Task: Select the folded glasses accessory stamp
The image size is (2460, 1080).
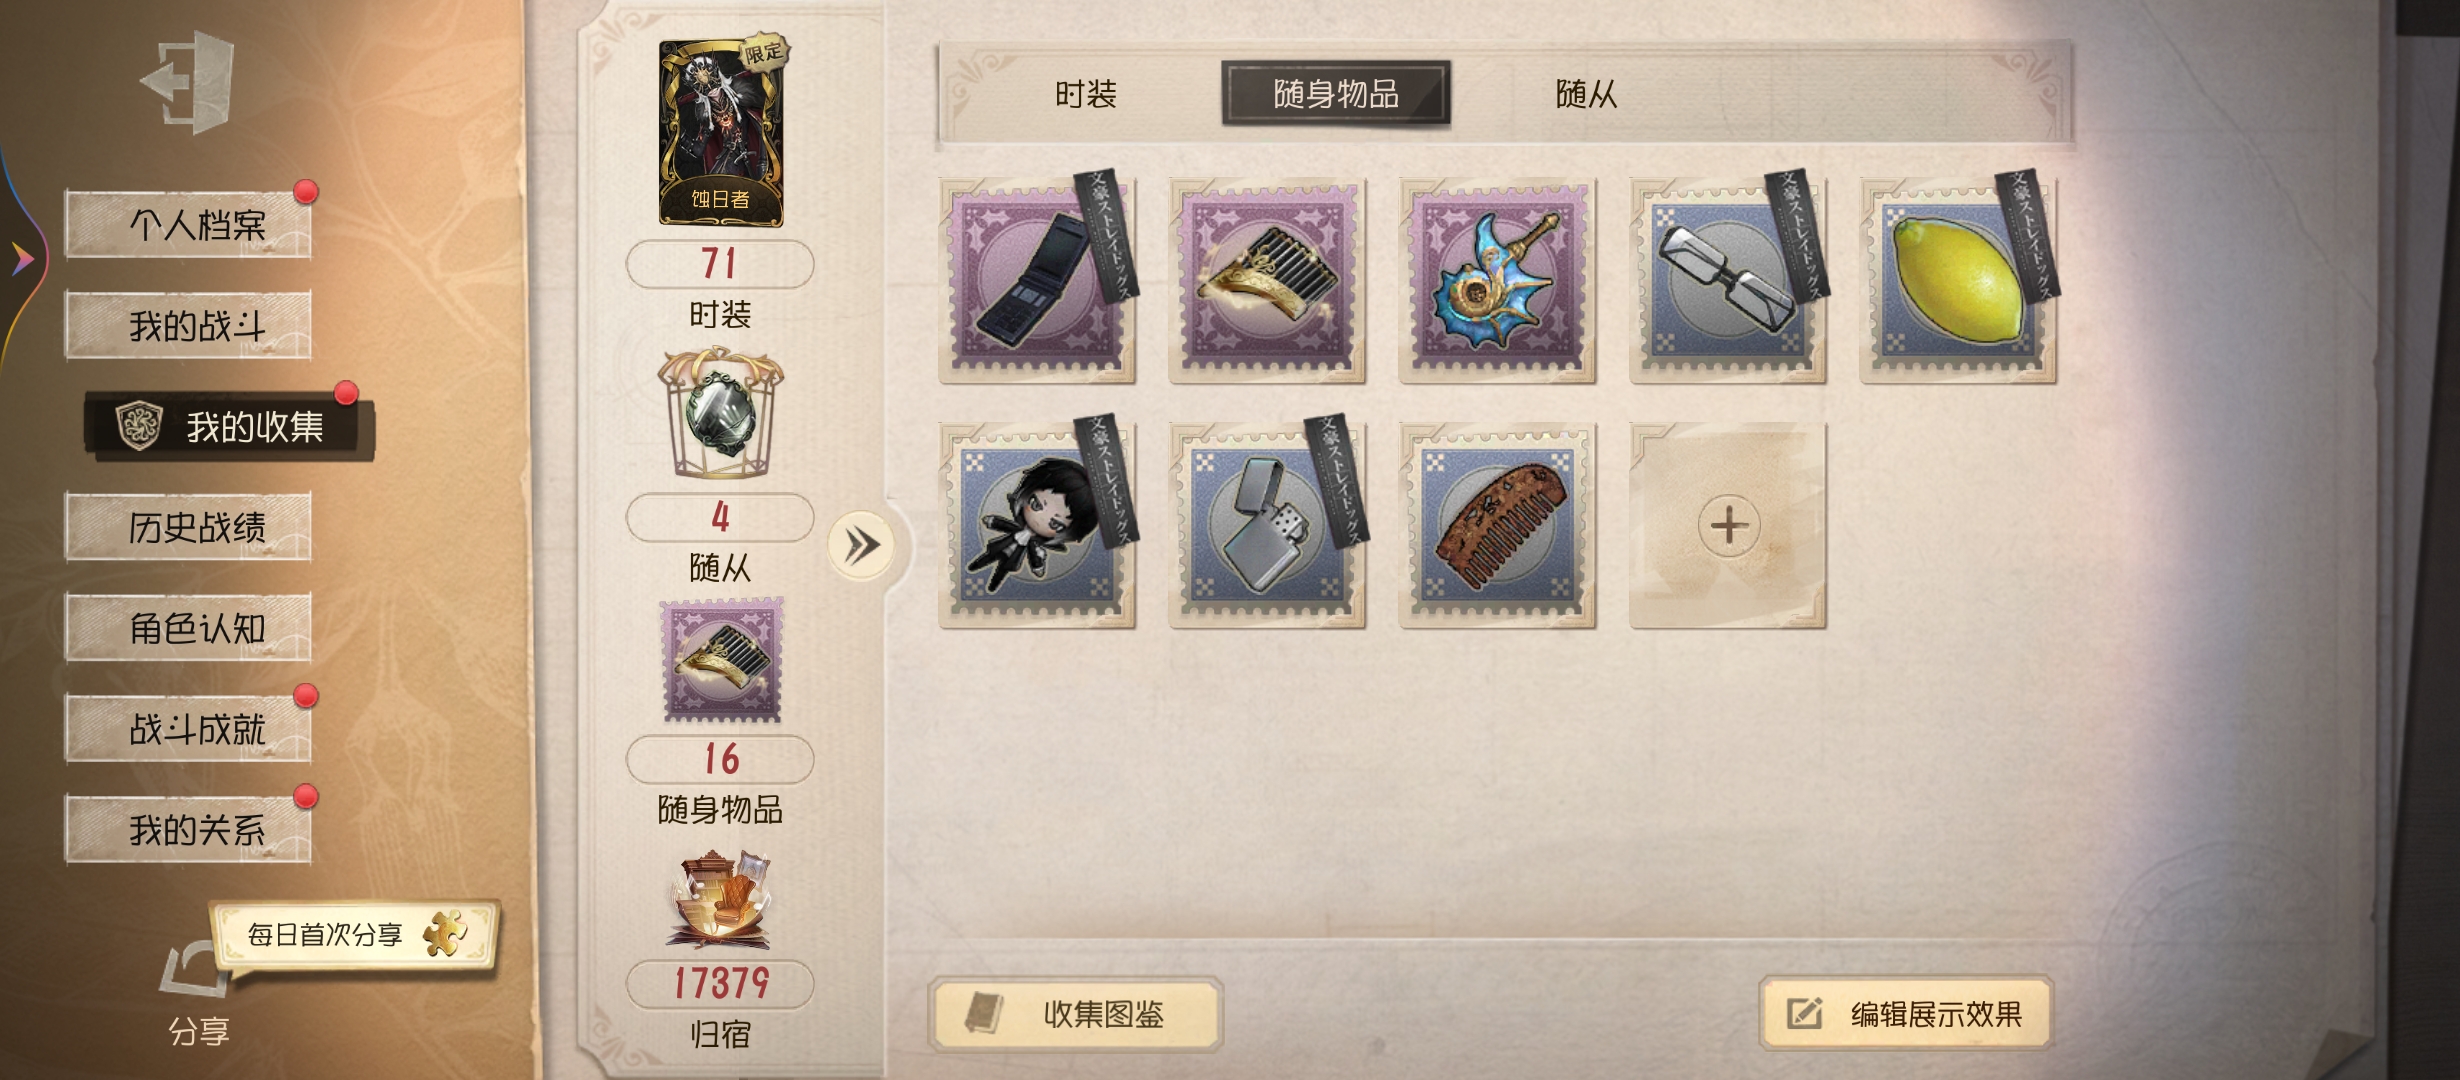Action: tap(1728, 280)
